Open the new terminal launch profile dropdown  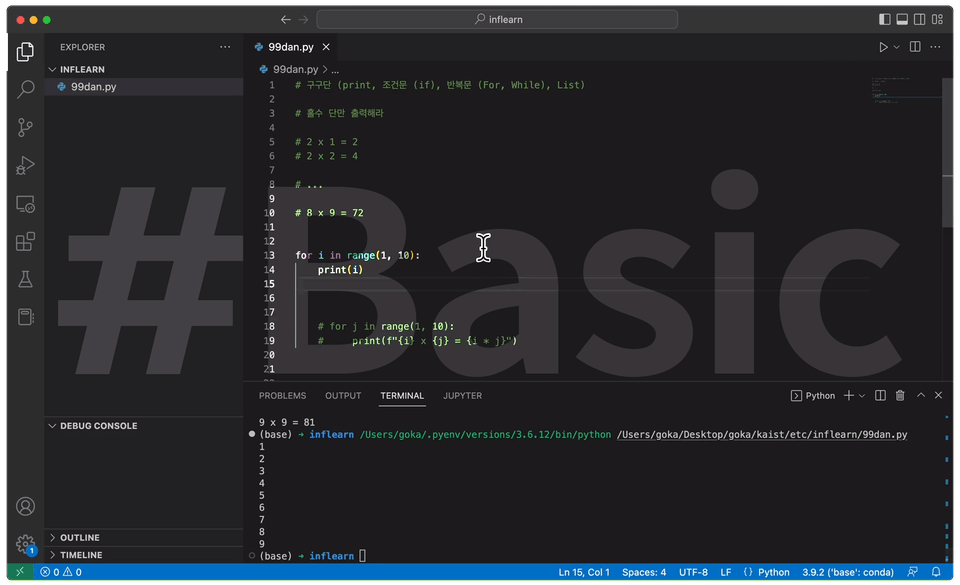click(862, 396)
